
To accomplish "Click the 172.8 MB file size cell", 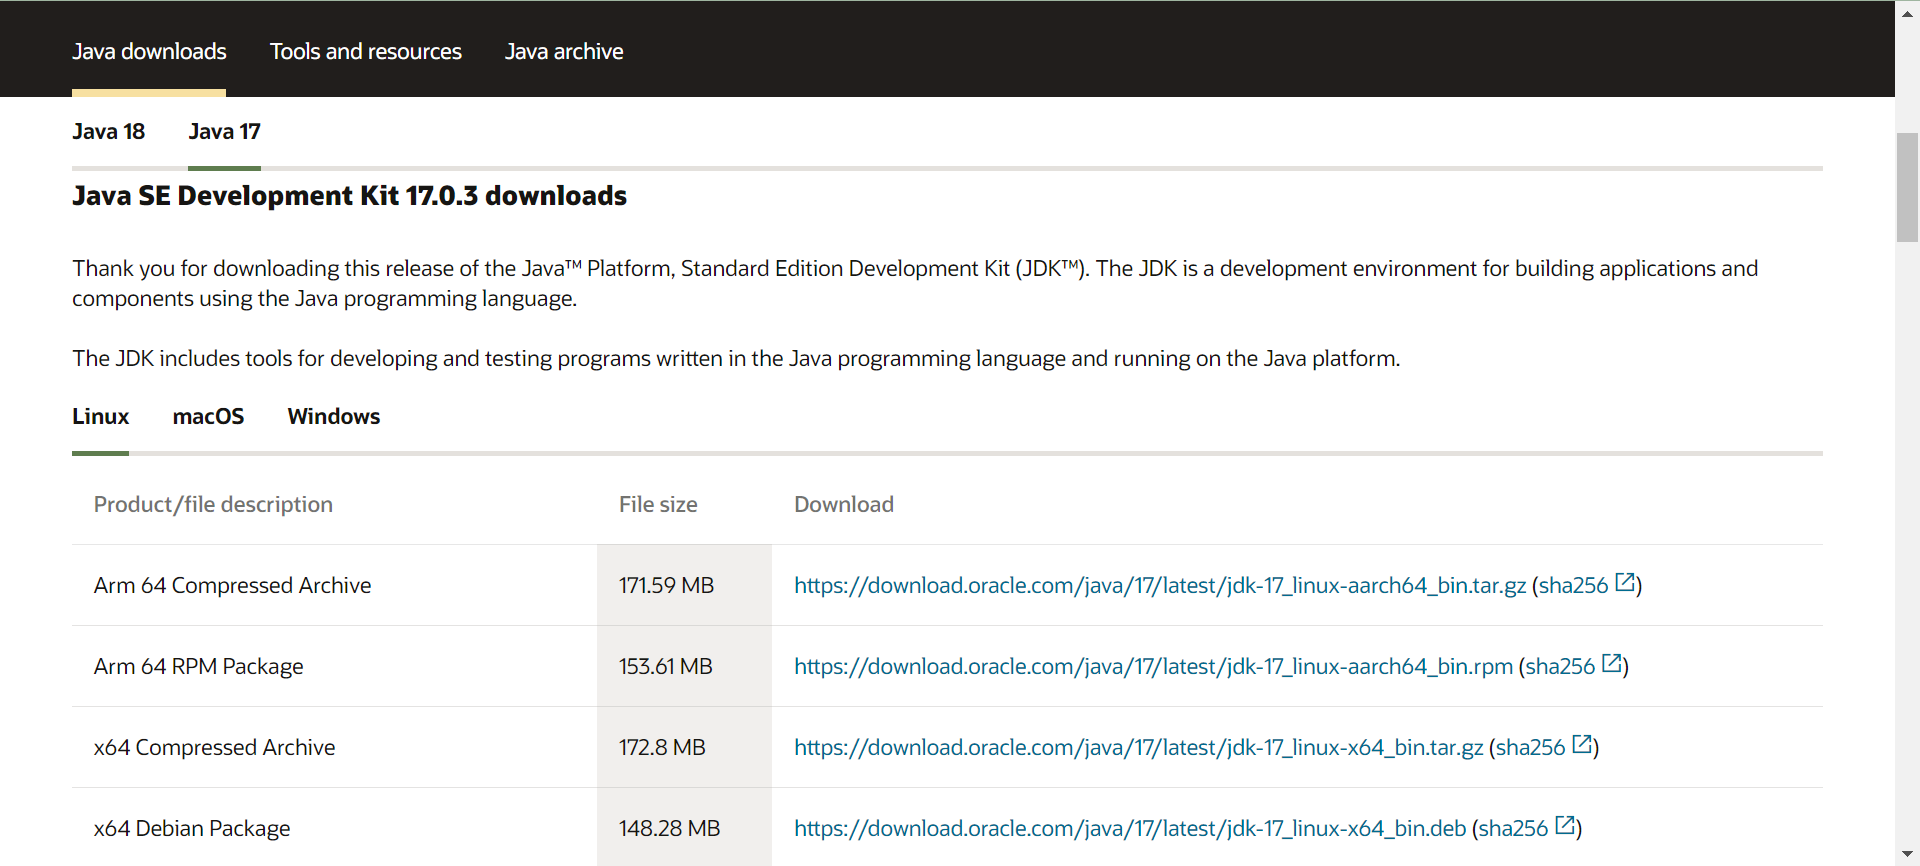I will click(684, 747).
